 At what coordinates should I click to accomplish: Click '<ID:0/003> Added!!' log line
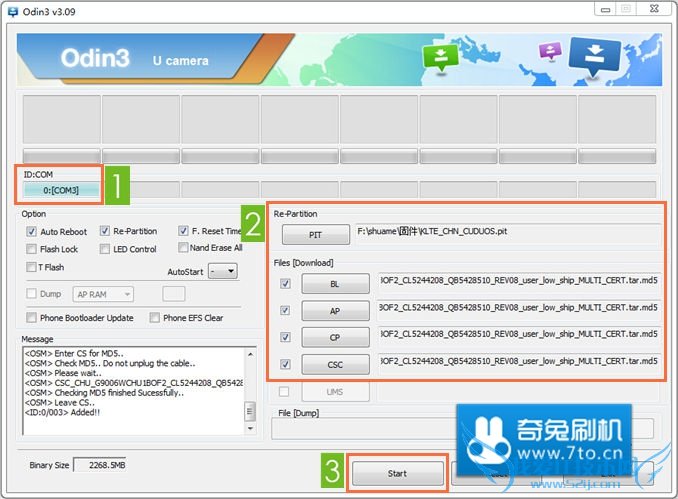[62, 412]
